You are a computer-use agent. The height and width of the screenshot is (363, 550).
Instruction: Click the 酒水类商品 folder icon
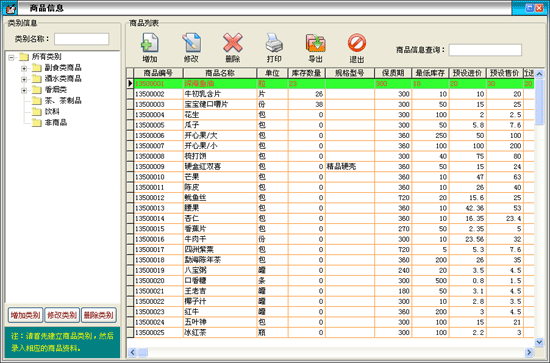[37, 79]
